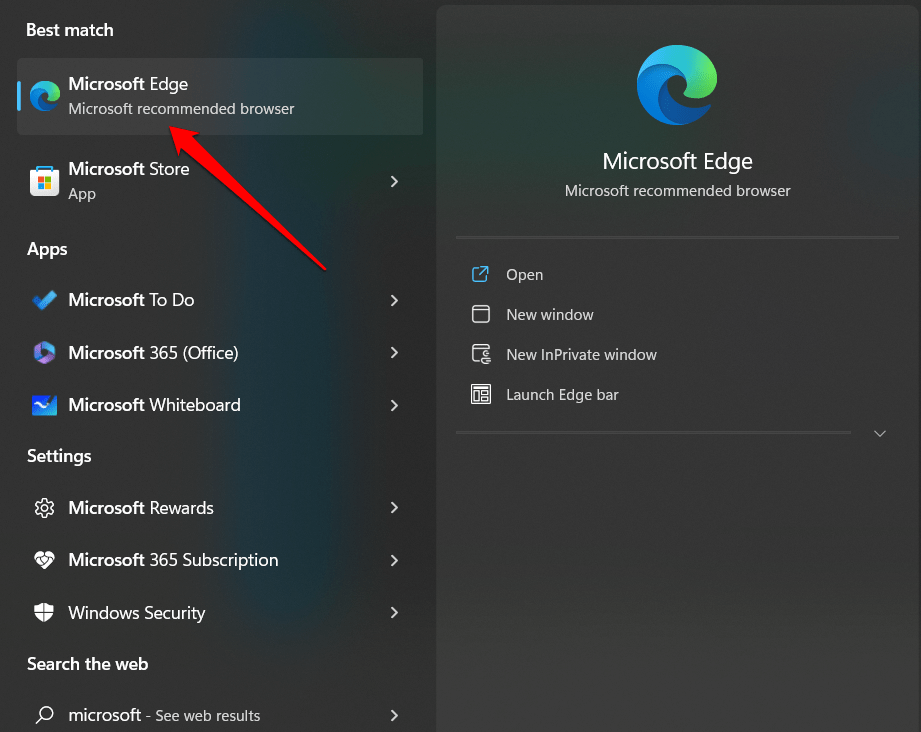Click the Open icon in Edge actions

point(480,274)
